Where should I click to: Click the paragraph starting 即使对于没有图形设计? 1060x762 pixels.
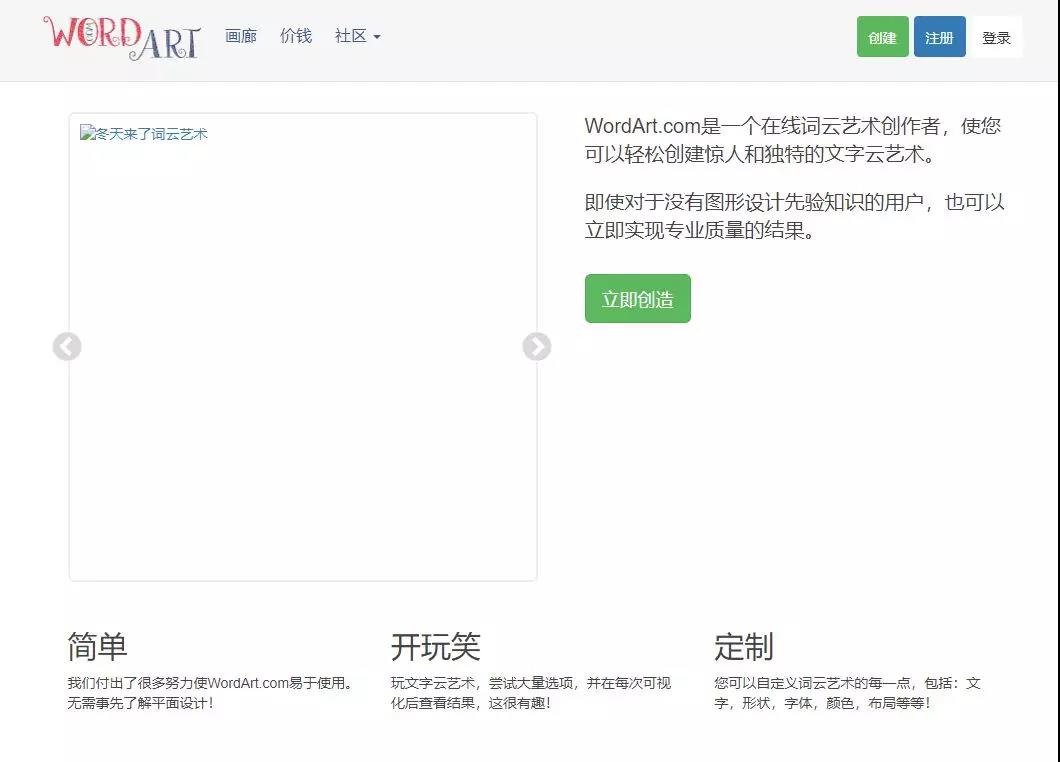(x=795, y=216)
